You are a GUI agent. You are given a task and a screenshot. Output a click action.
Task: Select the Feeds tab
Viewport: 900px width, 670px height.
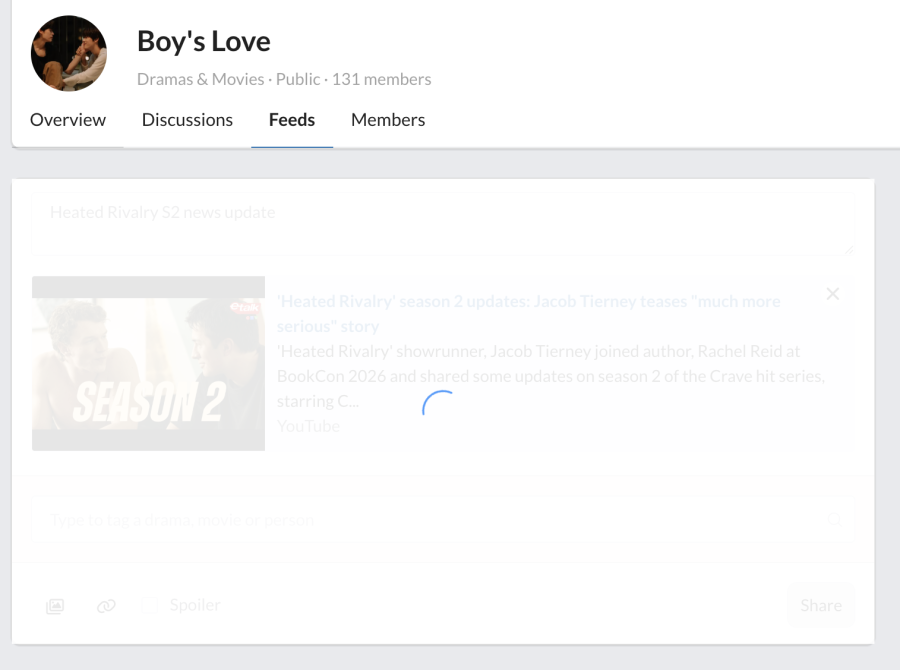click(x=292, y=120)
